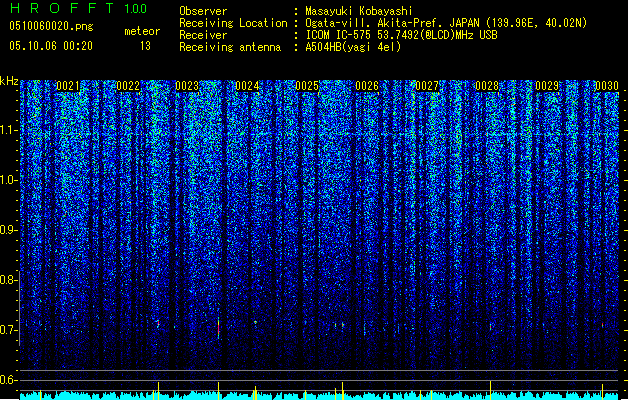Click the 0024 minute marker
Screen dimensions: 629x400
pos(248,86)
